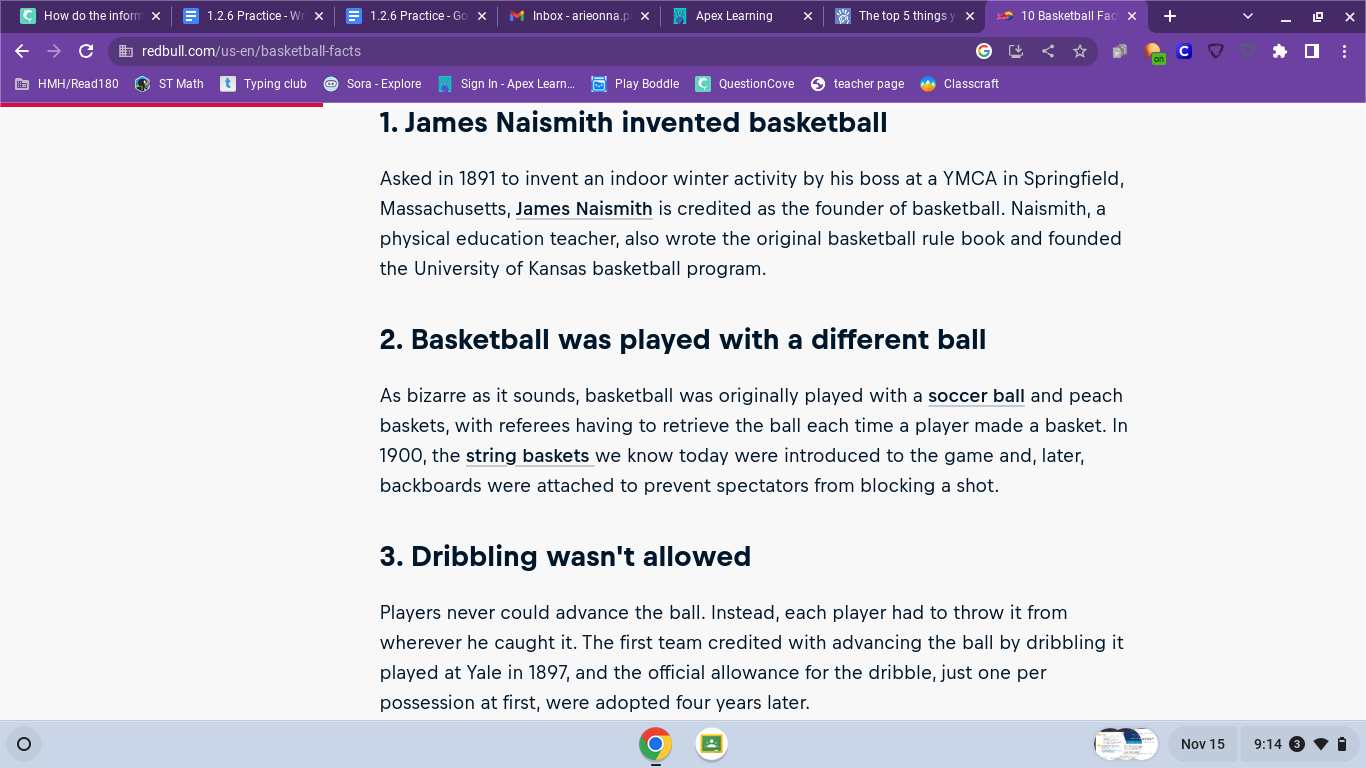Open the Chrome three-dot menu

(x=1344, y=51)
